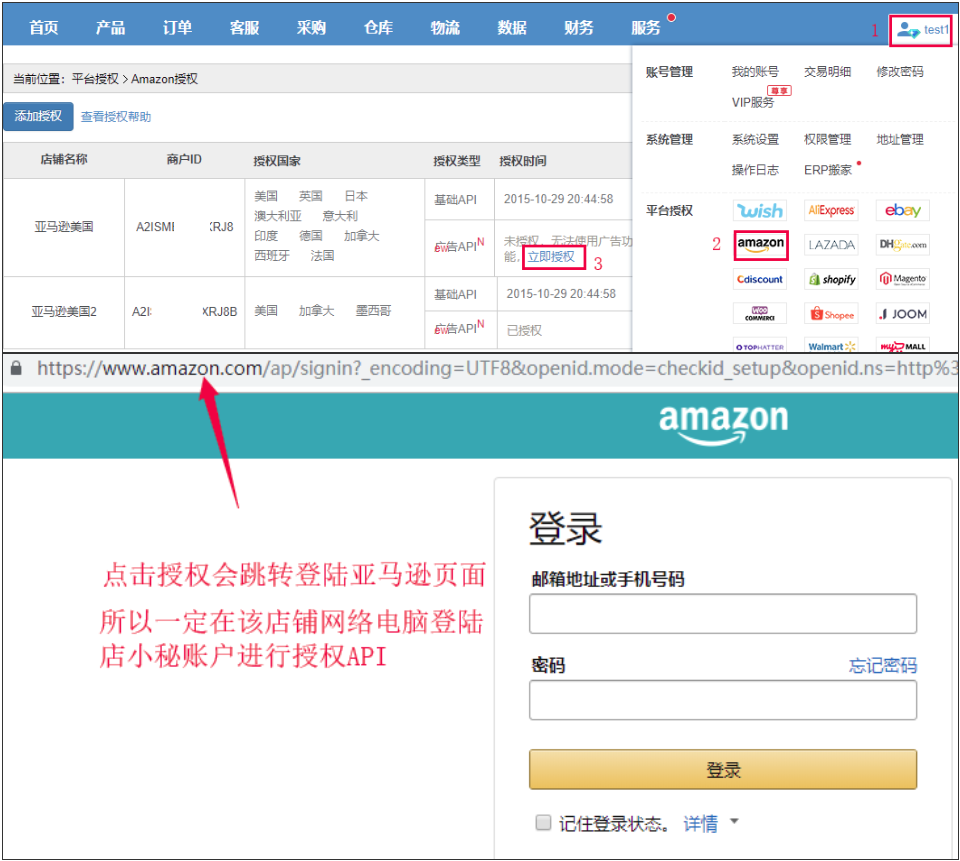This screenshot has height=861, width=960.
Task: Open 交易明细 in account menu
Action: tap(827, 72)
